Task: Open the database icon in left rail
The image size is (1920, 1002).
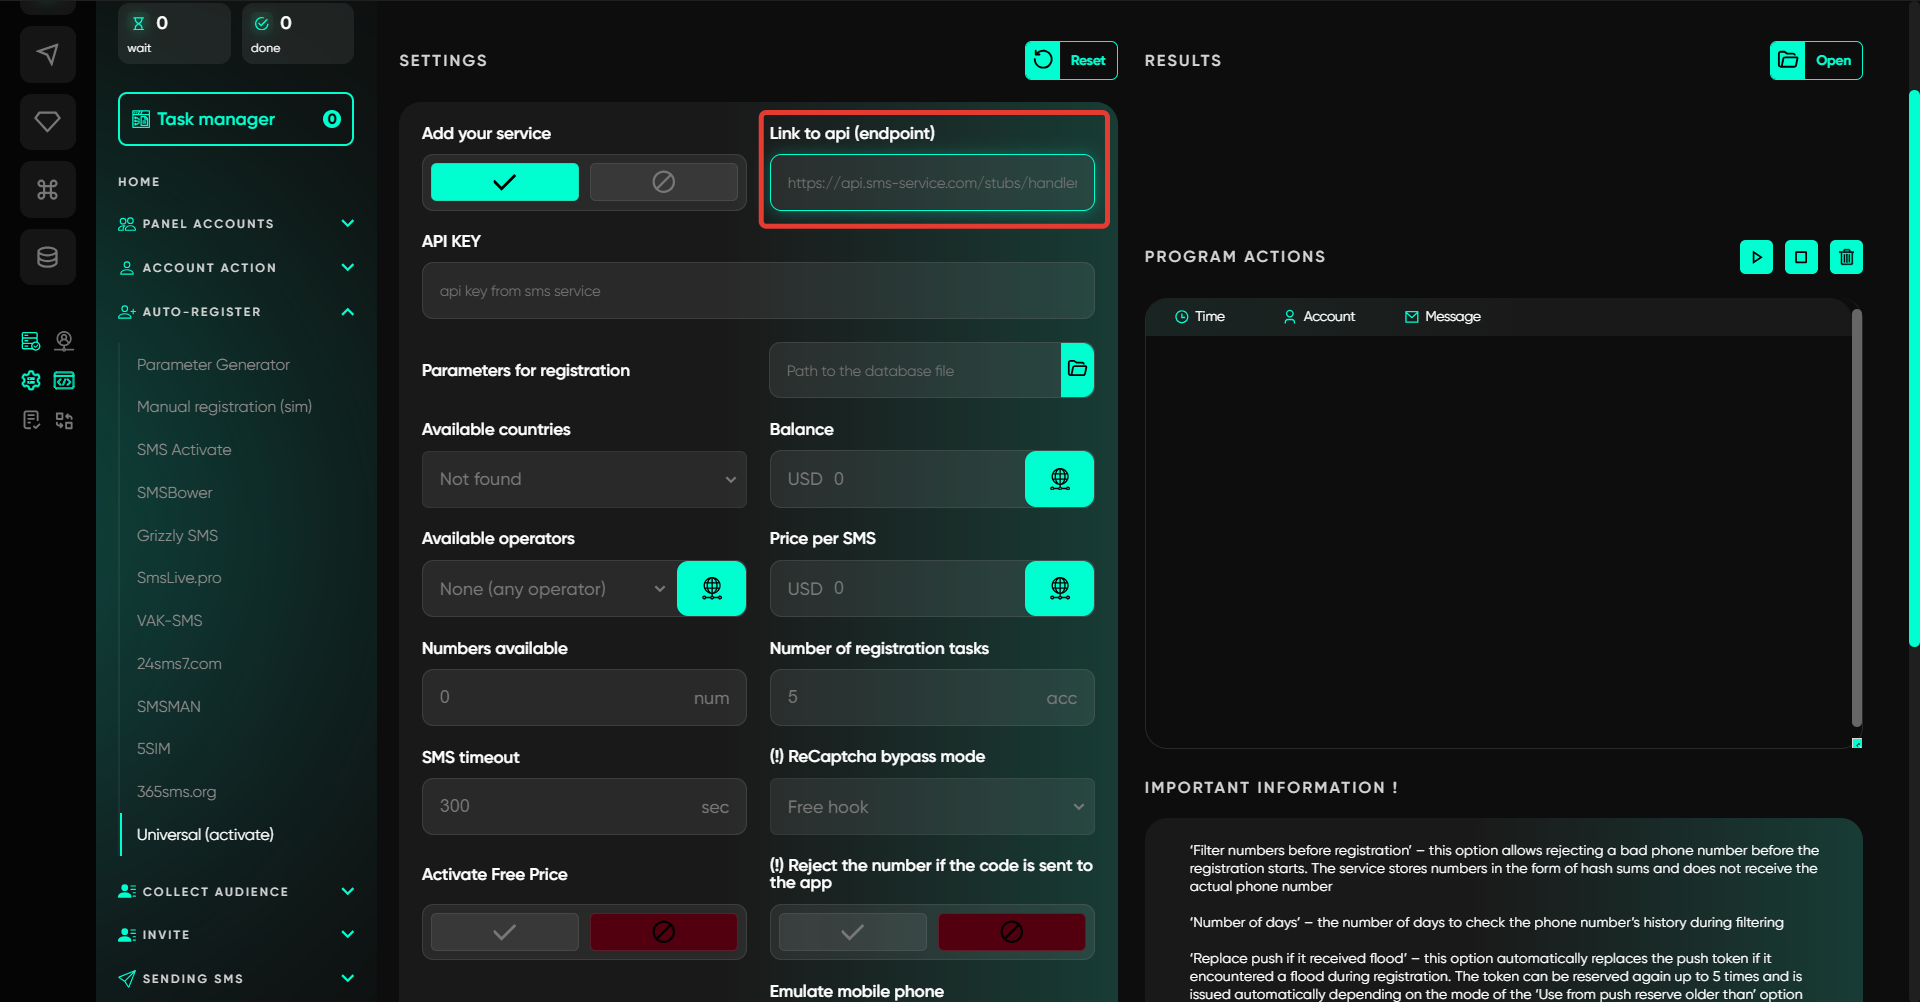Action: point(47,257)
